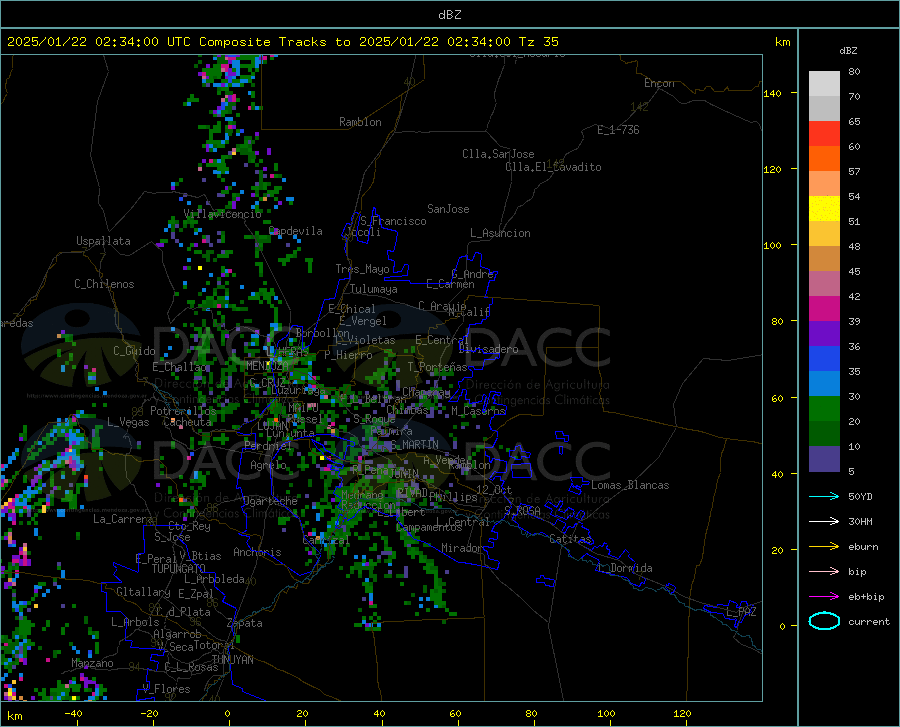Click the purple 10 dBZ legend swatch
The height and width of the screenshot is (727, 900).
824,458
